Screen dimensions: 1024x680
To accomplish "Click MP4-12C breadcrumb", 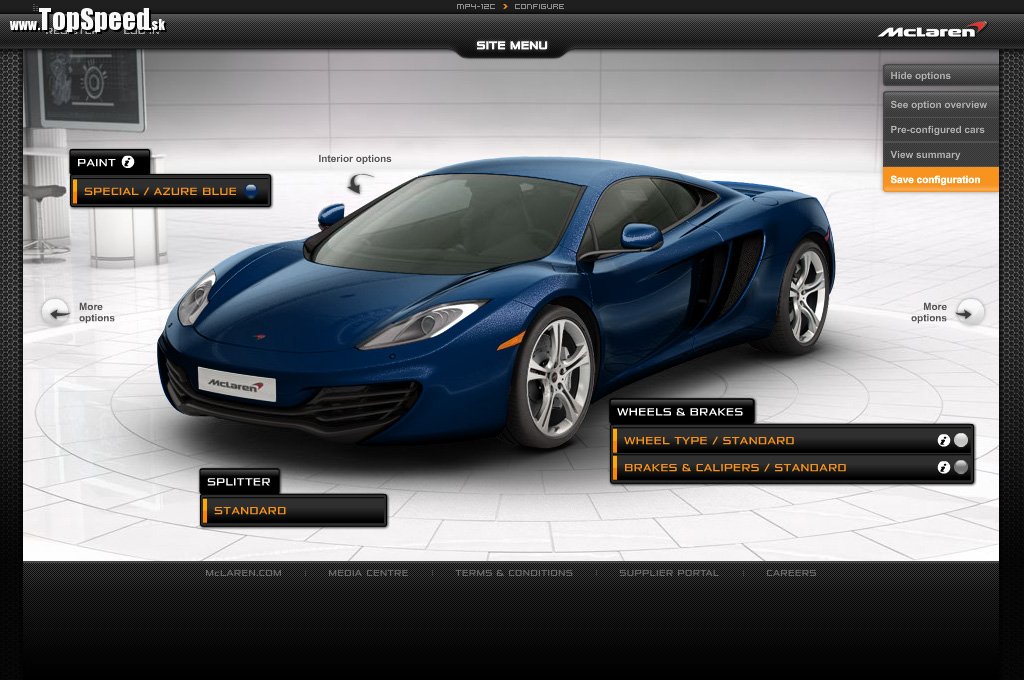I will tap(475, 7).
